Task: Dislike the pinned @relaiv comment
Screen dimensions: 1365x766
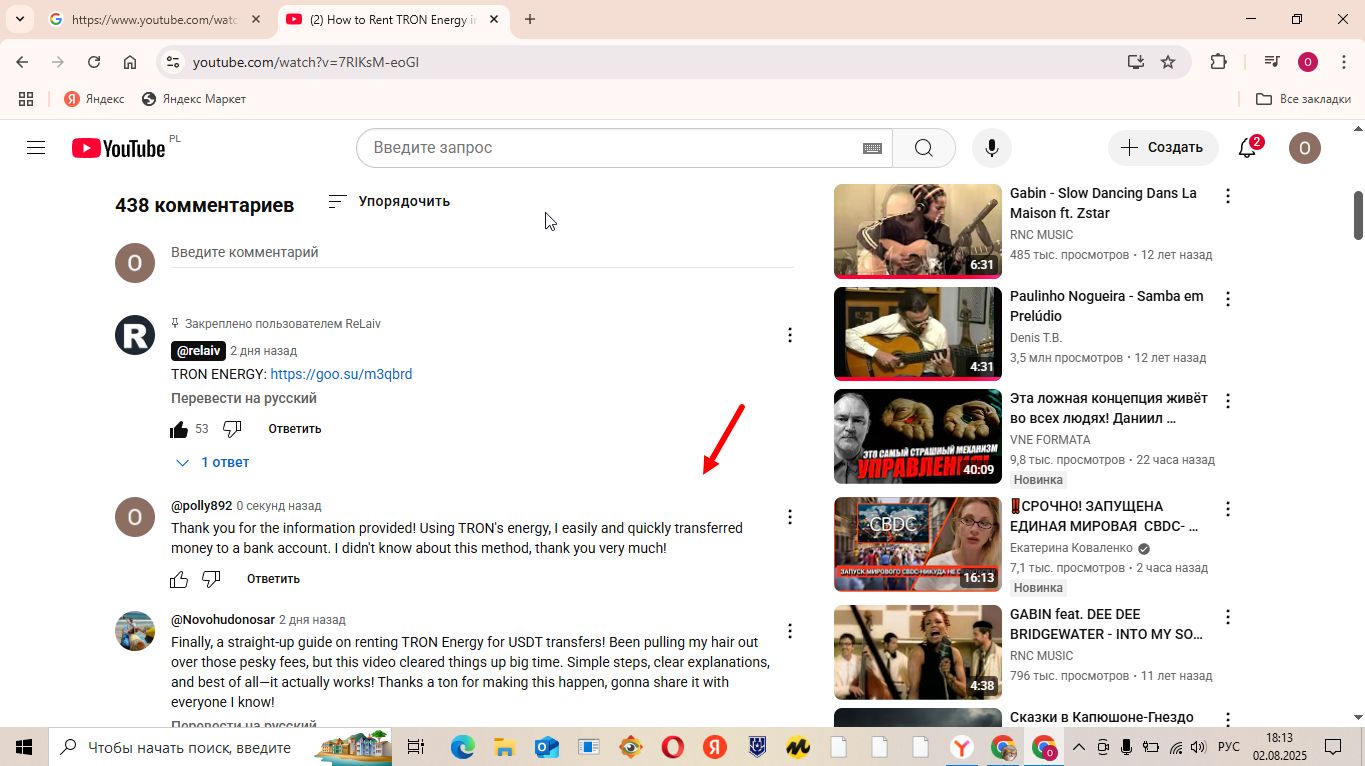Action: 232,429
